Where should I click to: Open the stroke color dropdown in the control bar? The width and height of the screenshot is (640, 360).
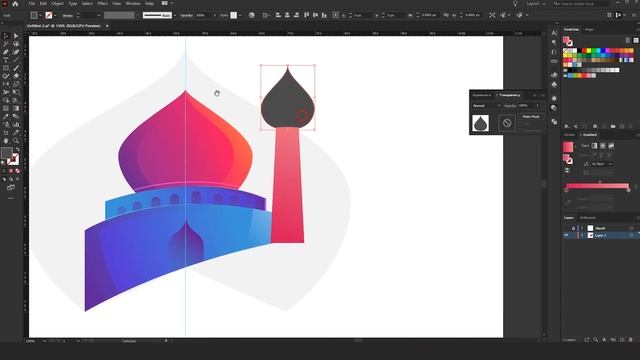55,15
